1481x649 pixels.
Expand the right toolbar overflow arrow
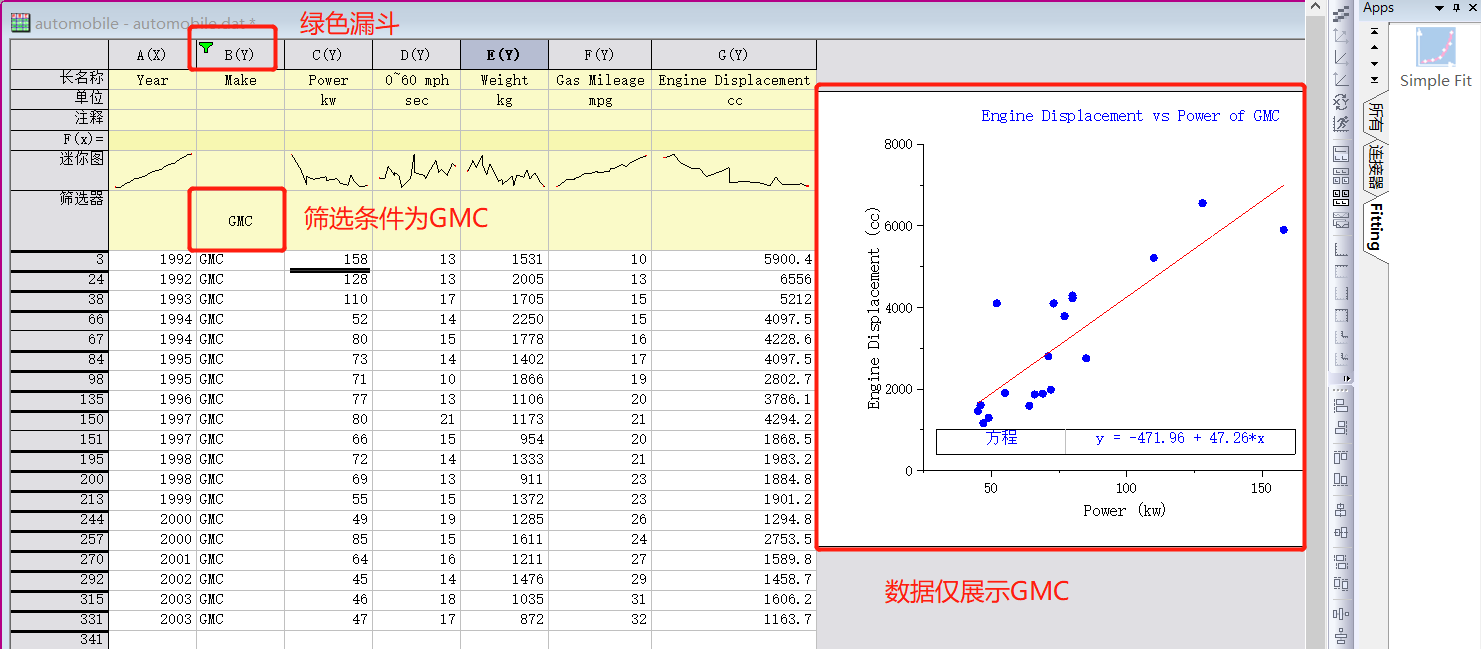tap(1347, 378)
